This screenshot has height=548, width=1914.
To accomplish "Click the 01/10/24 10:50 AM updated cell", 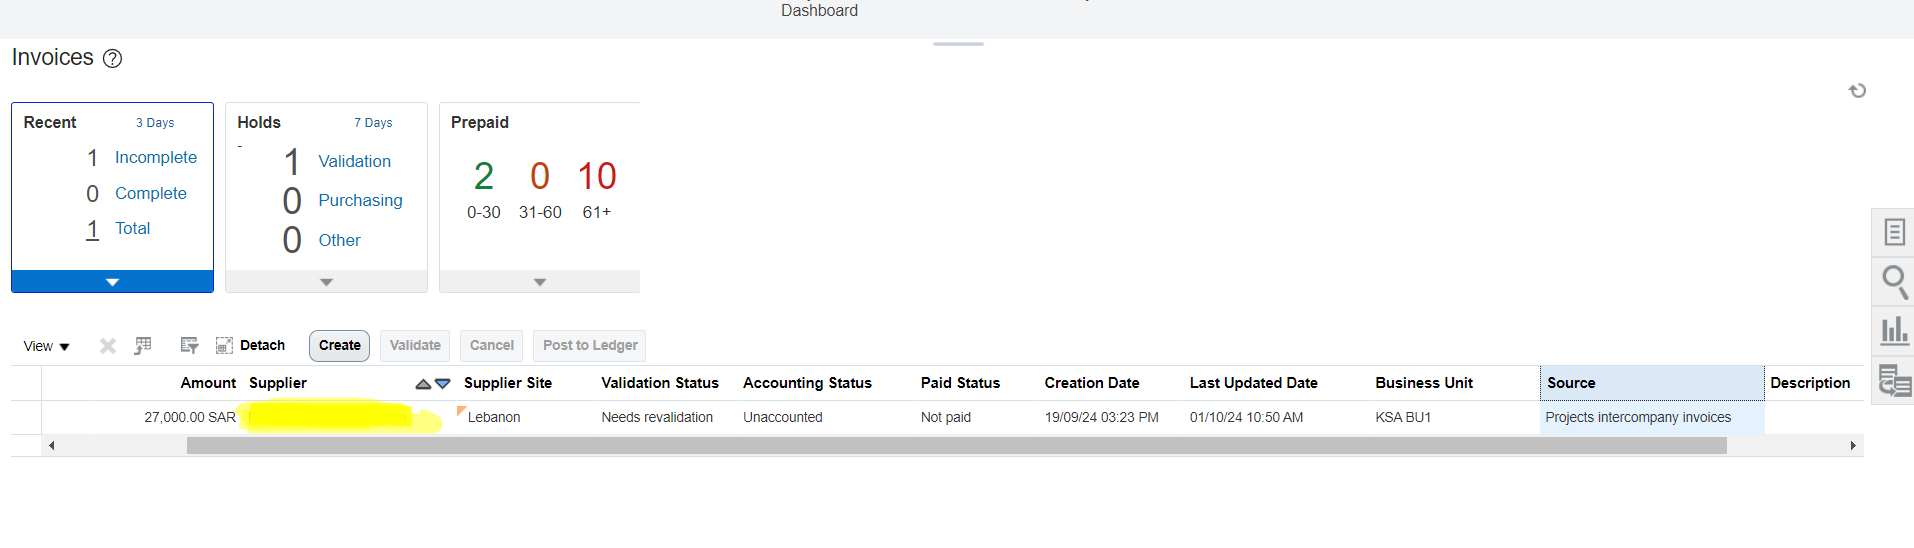I will [x=1246, y=417].
